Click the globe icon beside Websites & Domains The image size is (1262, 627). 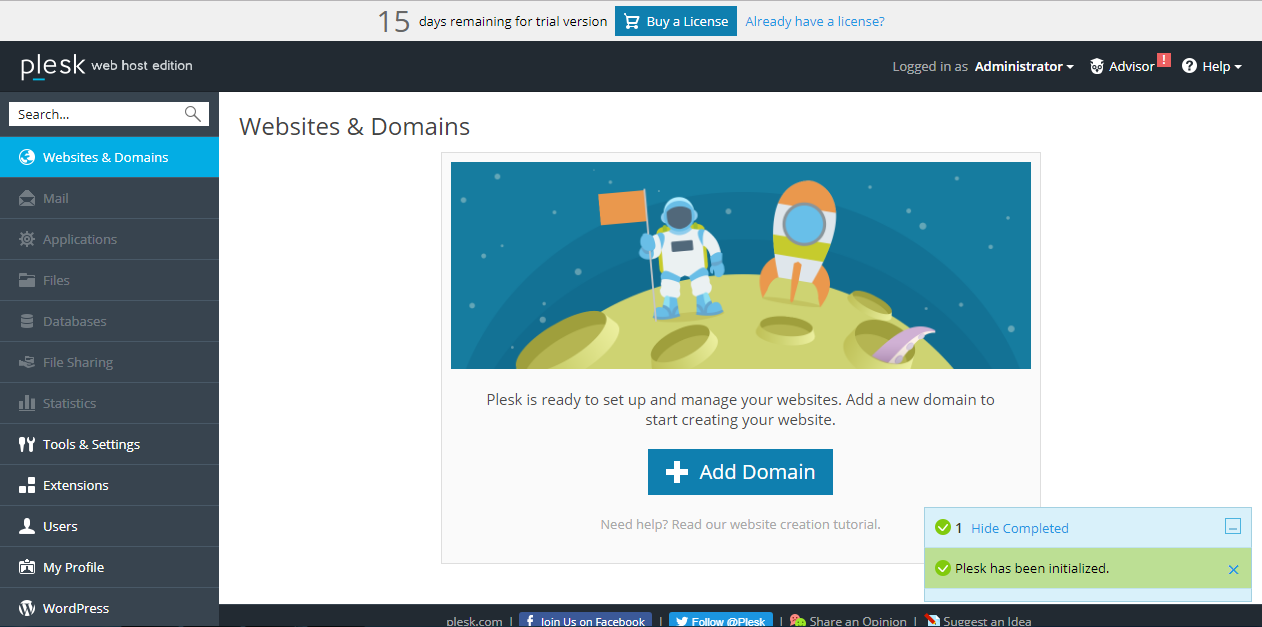click(27, 157)
